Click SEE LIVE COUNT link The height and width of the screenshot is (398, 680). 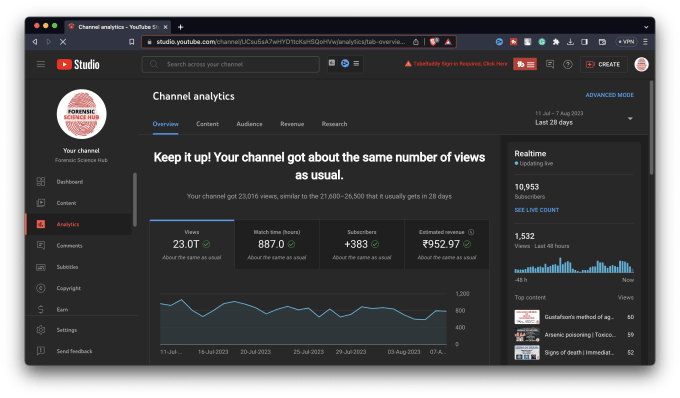point(536,210)
